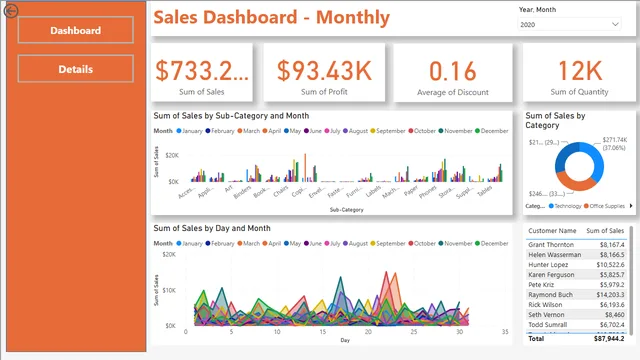Click July legend in Sub-Category chart
640x360 pixels.
[x=332, y=131]
